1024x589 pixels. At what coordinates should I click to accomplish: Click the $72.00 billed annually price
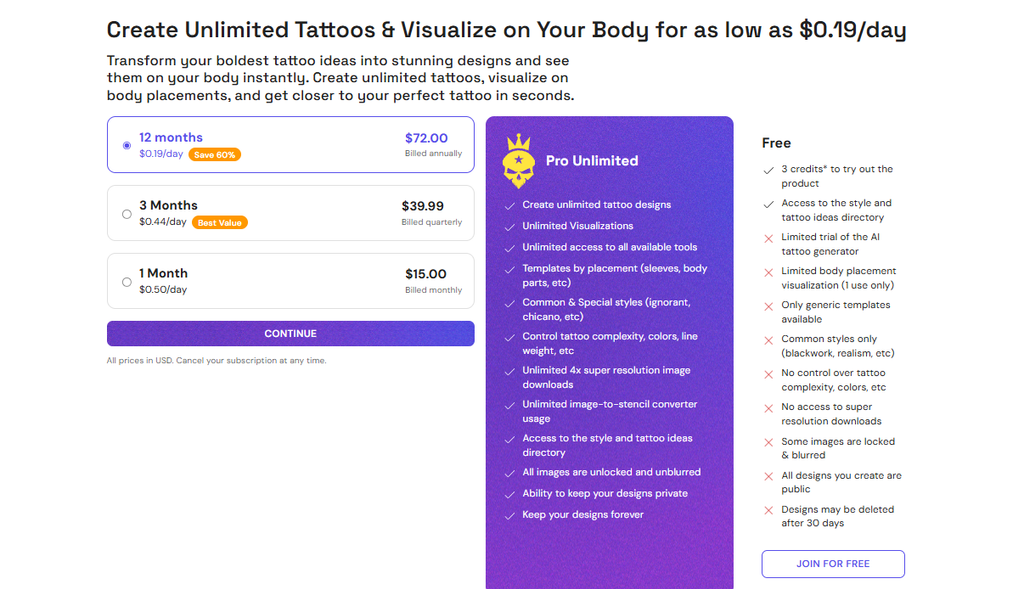(x=433, y=144)
